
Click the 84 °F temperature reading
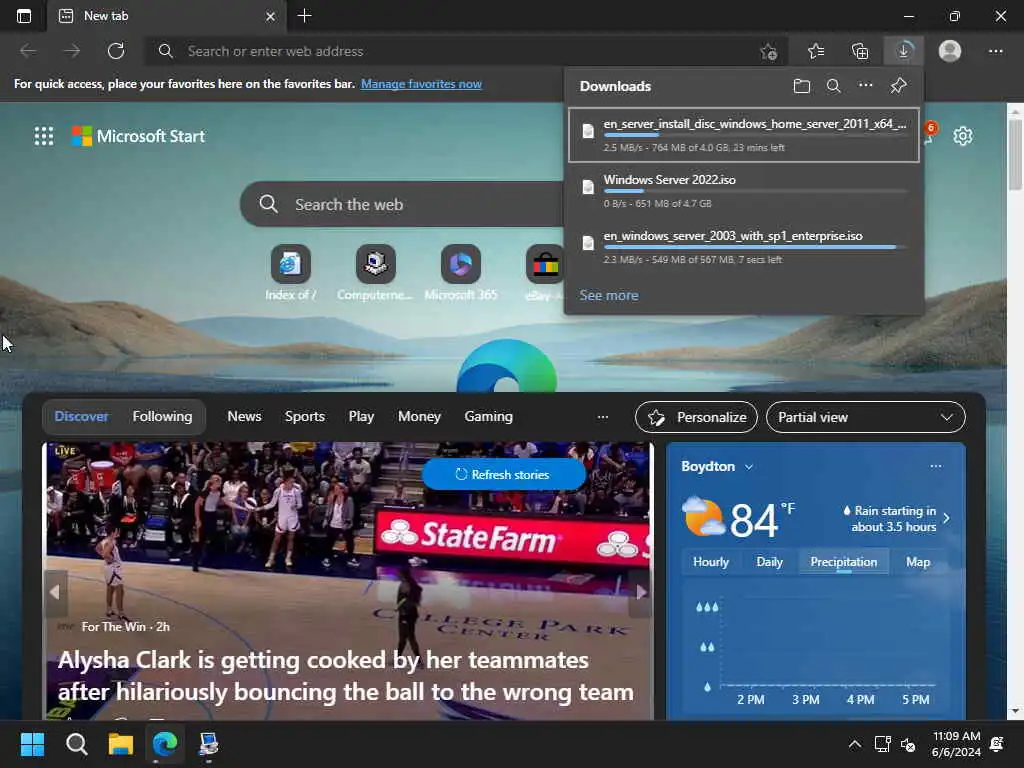tap(761, 520)
